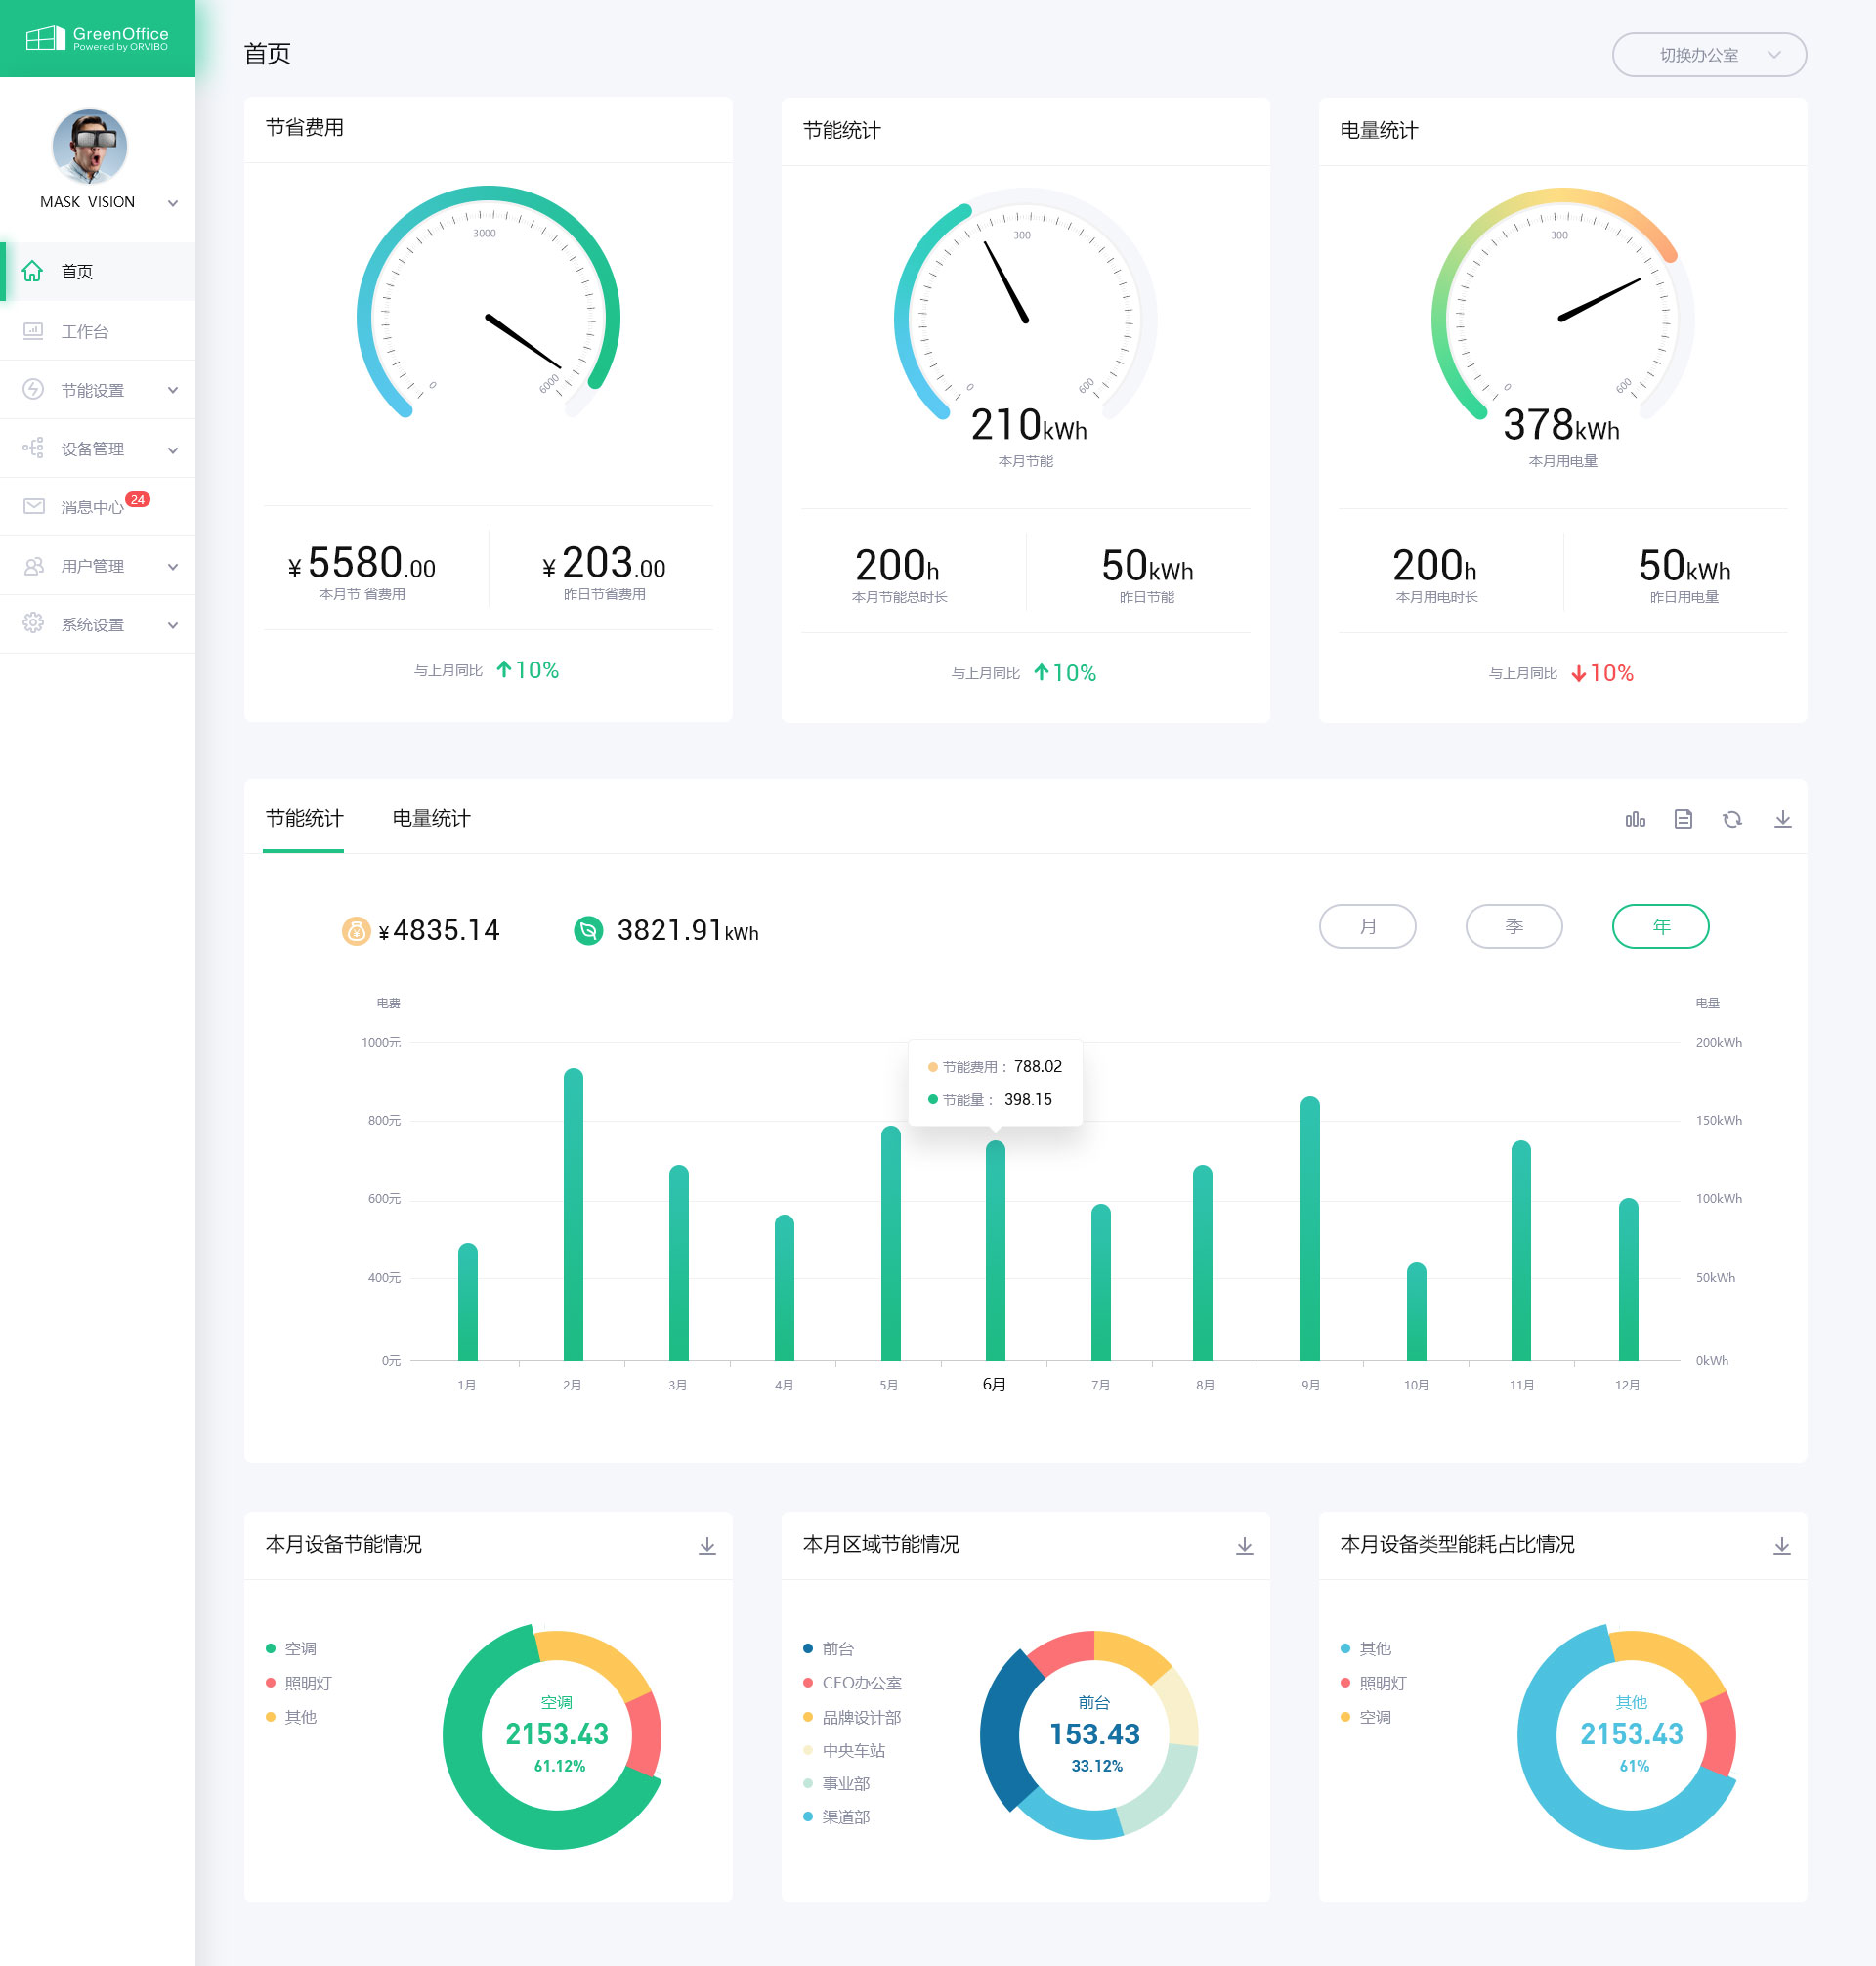Expand the 节能设置 sidebar menu
Image resolution: width=1876 pixels, height=1966 pixels.
(92, 390)
